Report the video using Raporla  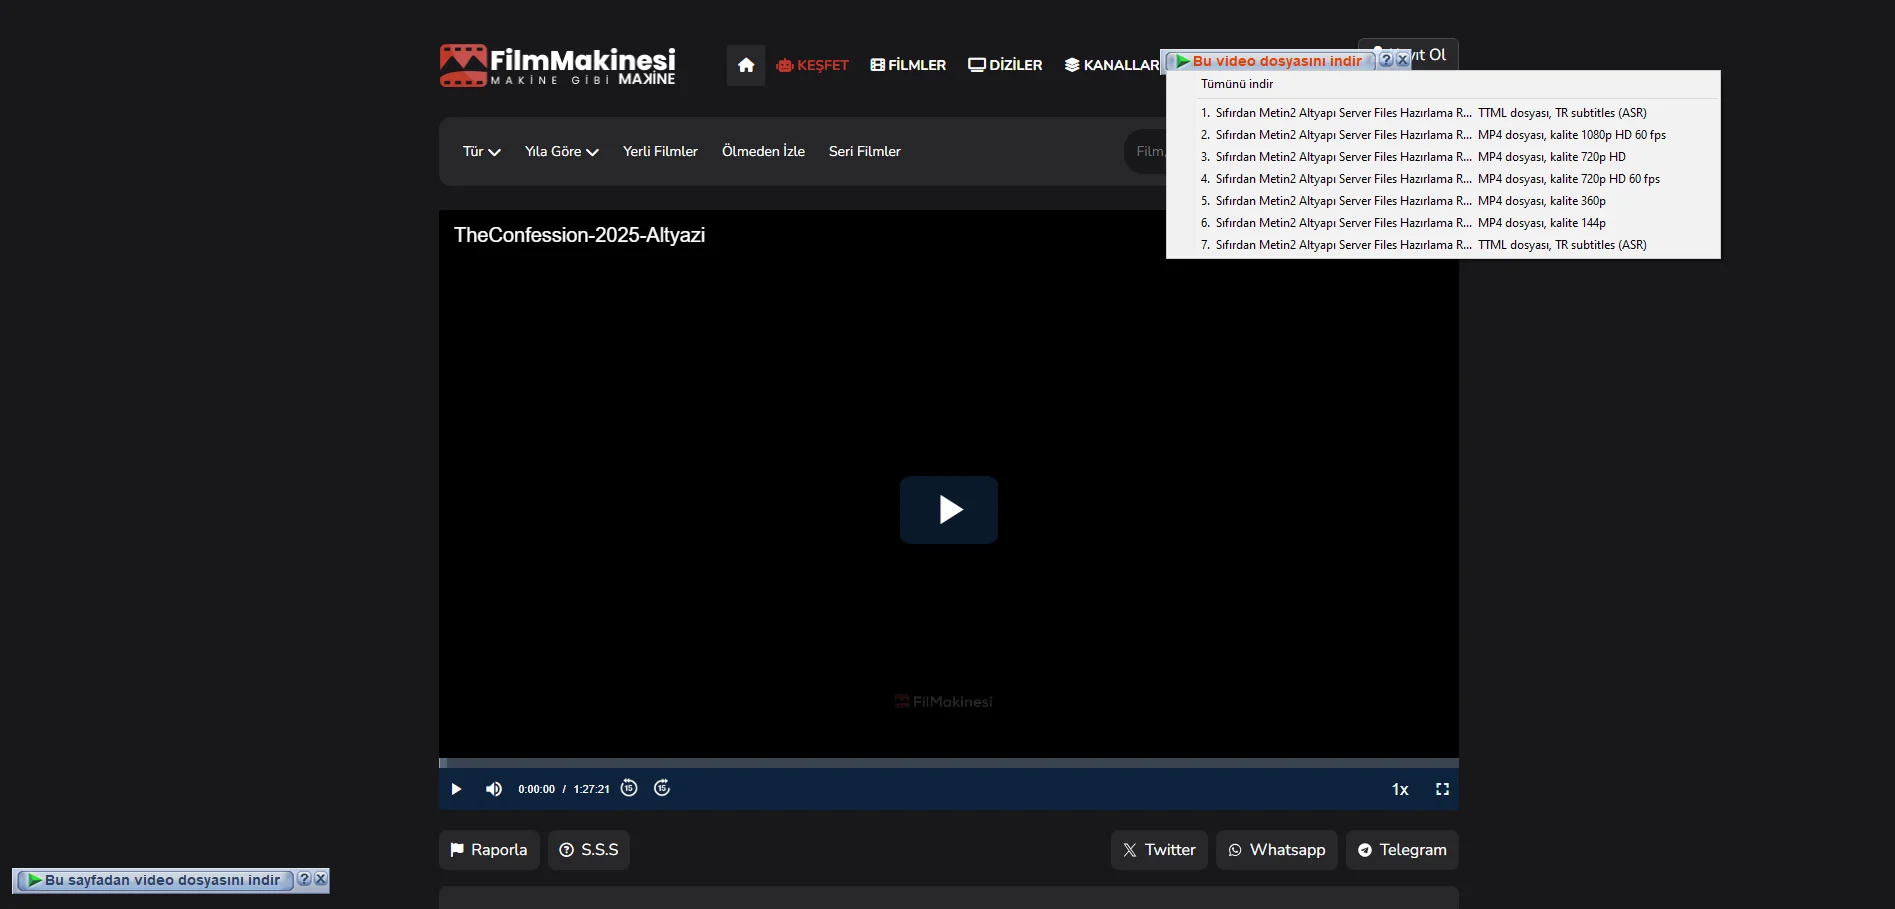coord(489,850)
